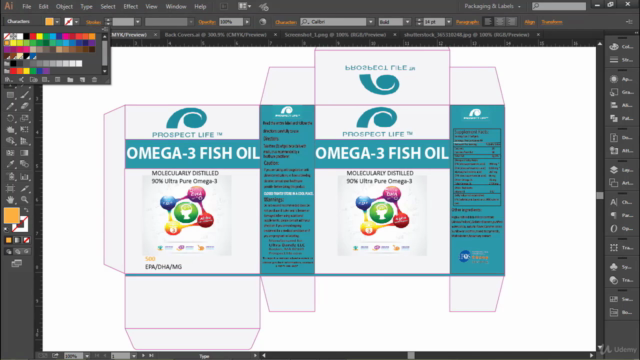The width and height of the screenshot is (640, 360).
Task: Click Change Screen Mode icon
Action: [17, 264]
